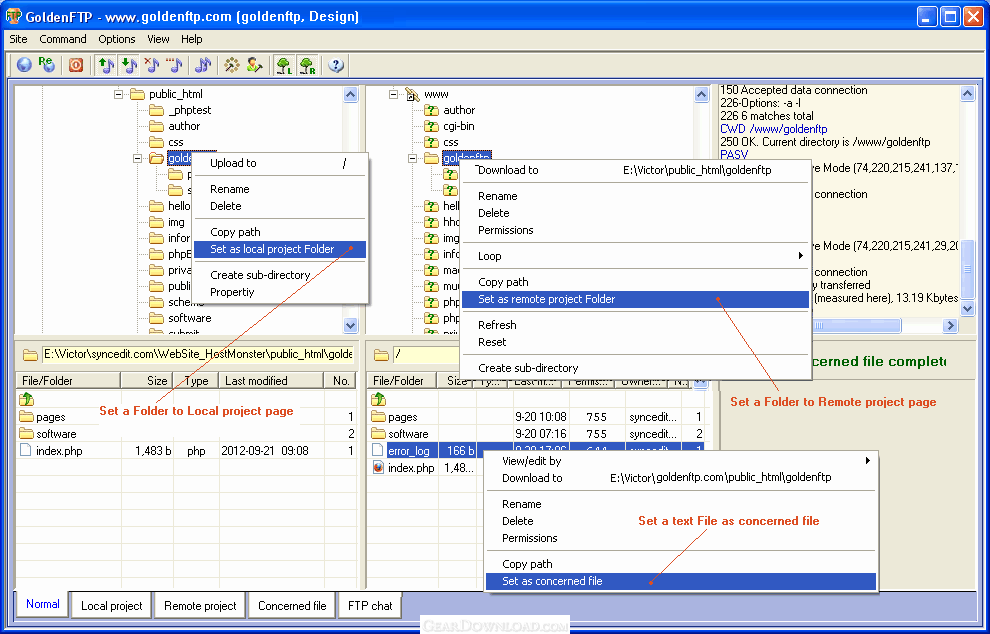Click the folder icon beside local path field
This screenshot has height=634, width=990.
(30, 355)
